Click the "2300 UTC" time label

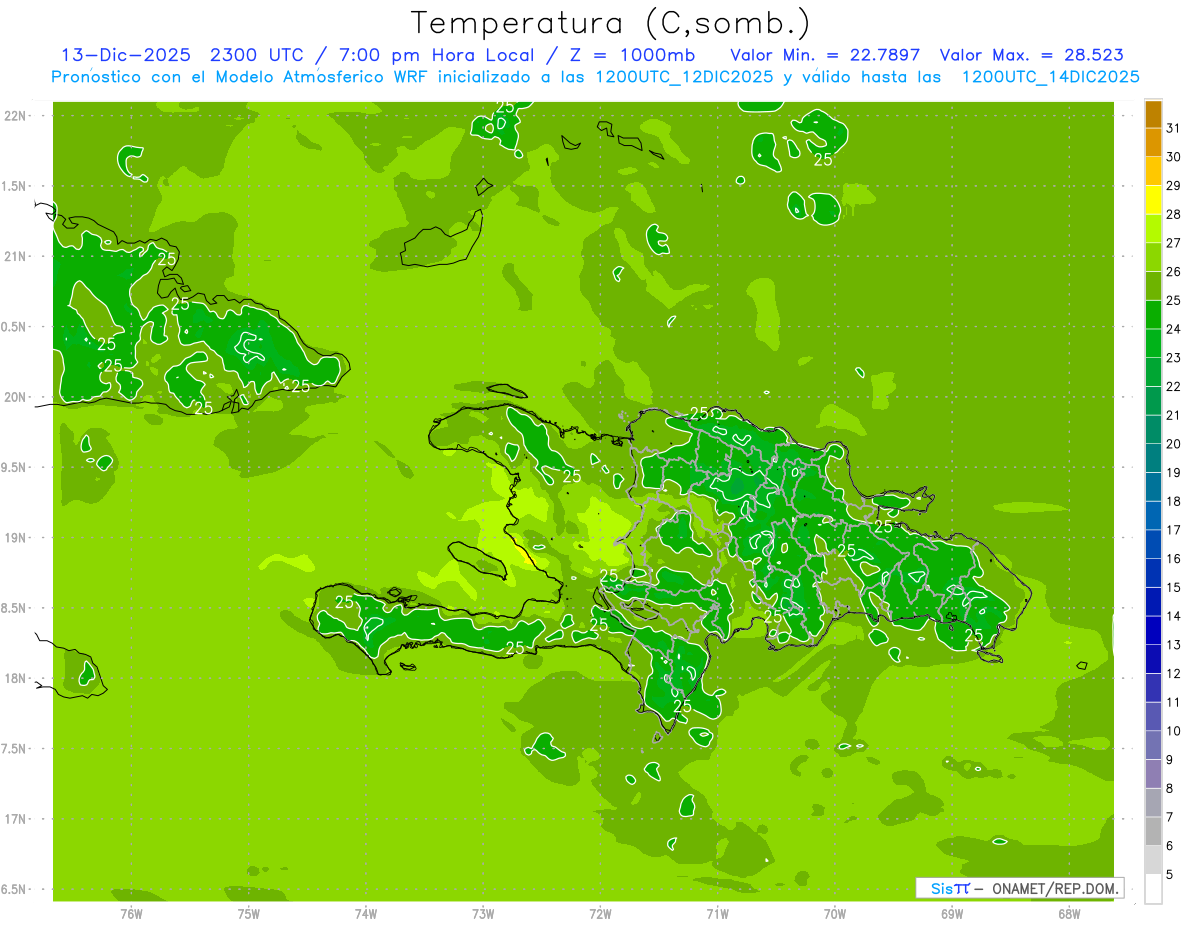tap(260, 55)
